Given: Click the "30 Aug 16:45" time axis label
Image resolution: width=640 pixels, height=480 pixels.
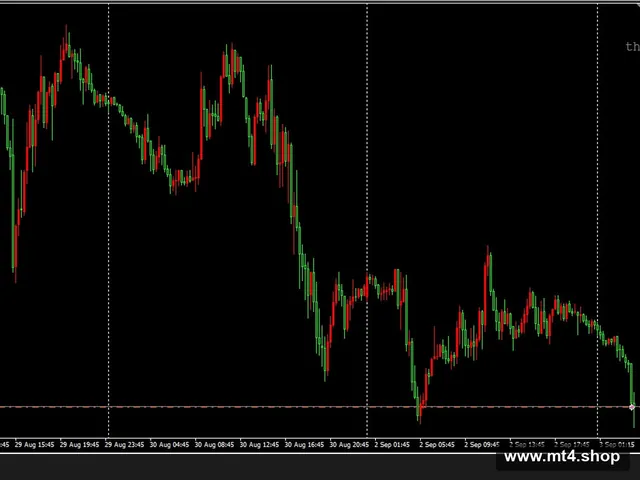Looking at the screenshot, I should click(x=304, y=444).
